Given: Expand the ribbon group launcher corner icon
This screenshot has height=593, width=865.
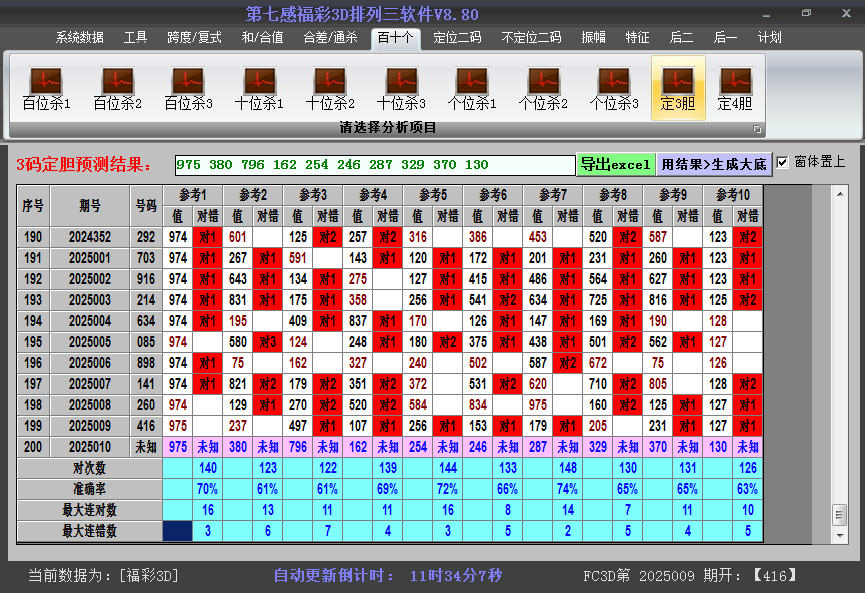Looking at the screenshot, I should point(757,129).
